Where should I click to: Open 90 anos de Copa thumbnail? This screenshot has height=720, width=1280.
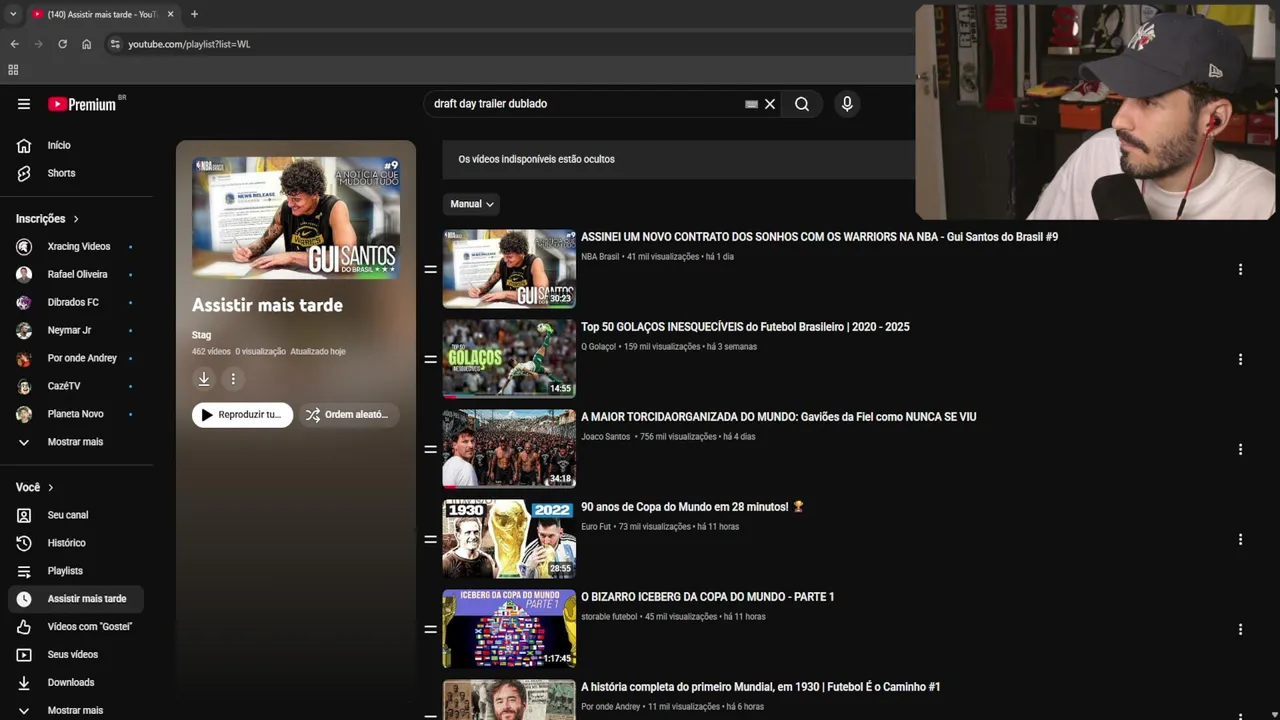tap(510, 539)
